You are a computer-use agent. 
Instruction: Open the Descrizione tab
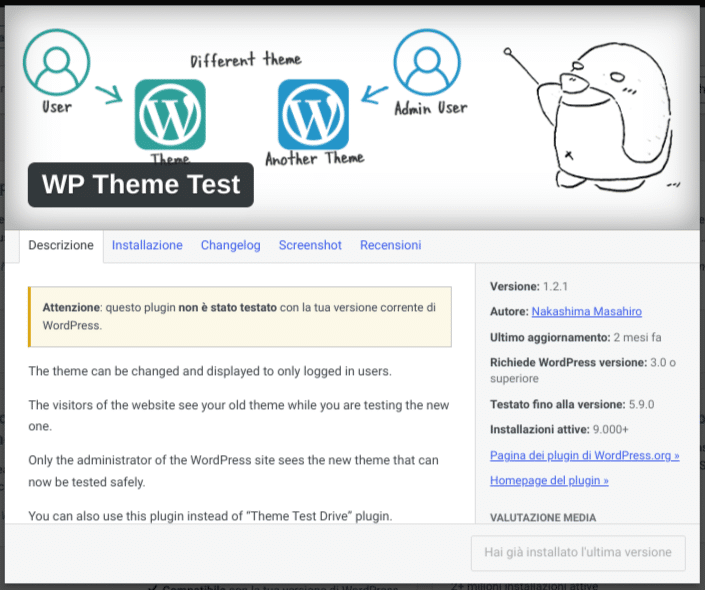click(x=61, y=245)
